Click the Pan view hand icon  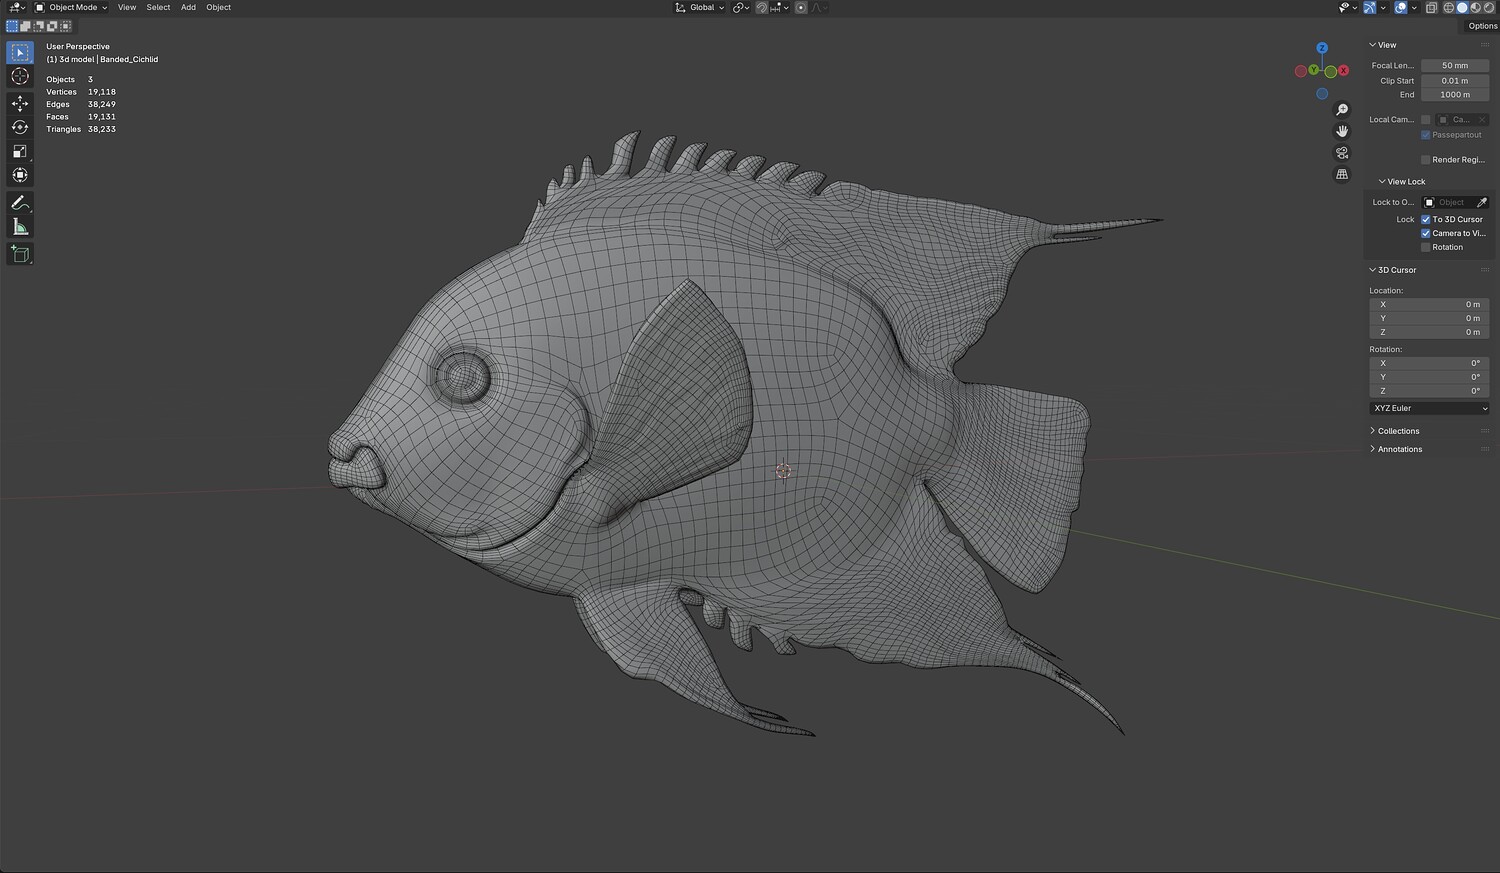pyautogui.click(x=1342, y=131)
